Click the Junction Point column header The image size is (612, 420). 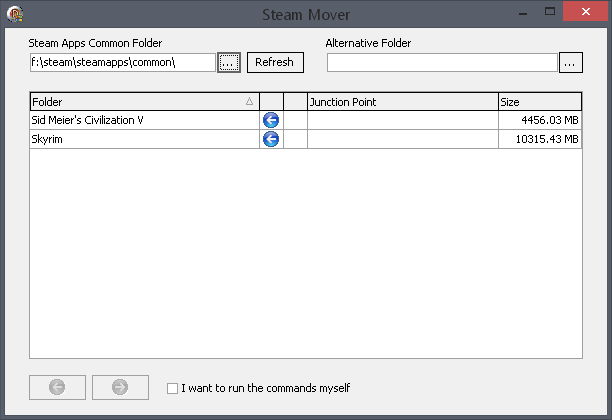(x=403, y=102)
